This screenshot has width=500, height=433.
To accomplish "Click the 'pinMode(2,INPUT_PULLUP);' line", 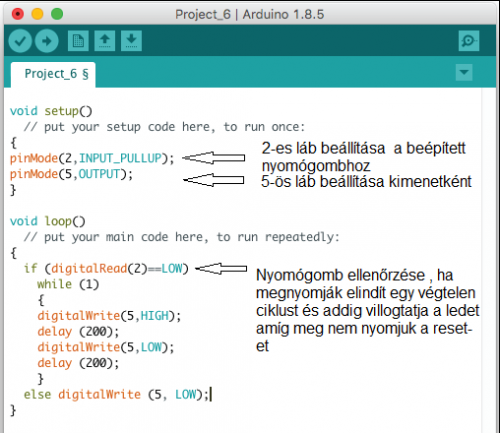I will coord(92,158).
